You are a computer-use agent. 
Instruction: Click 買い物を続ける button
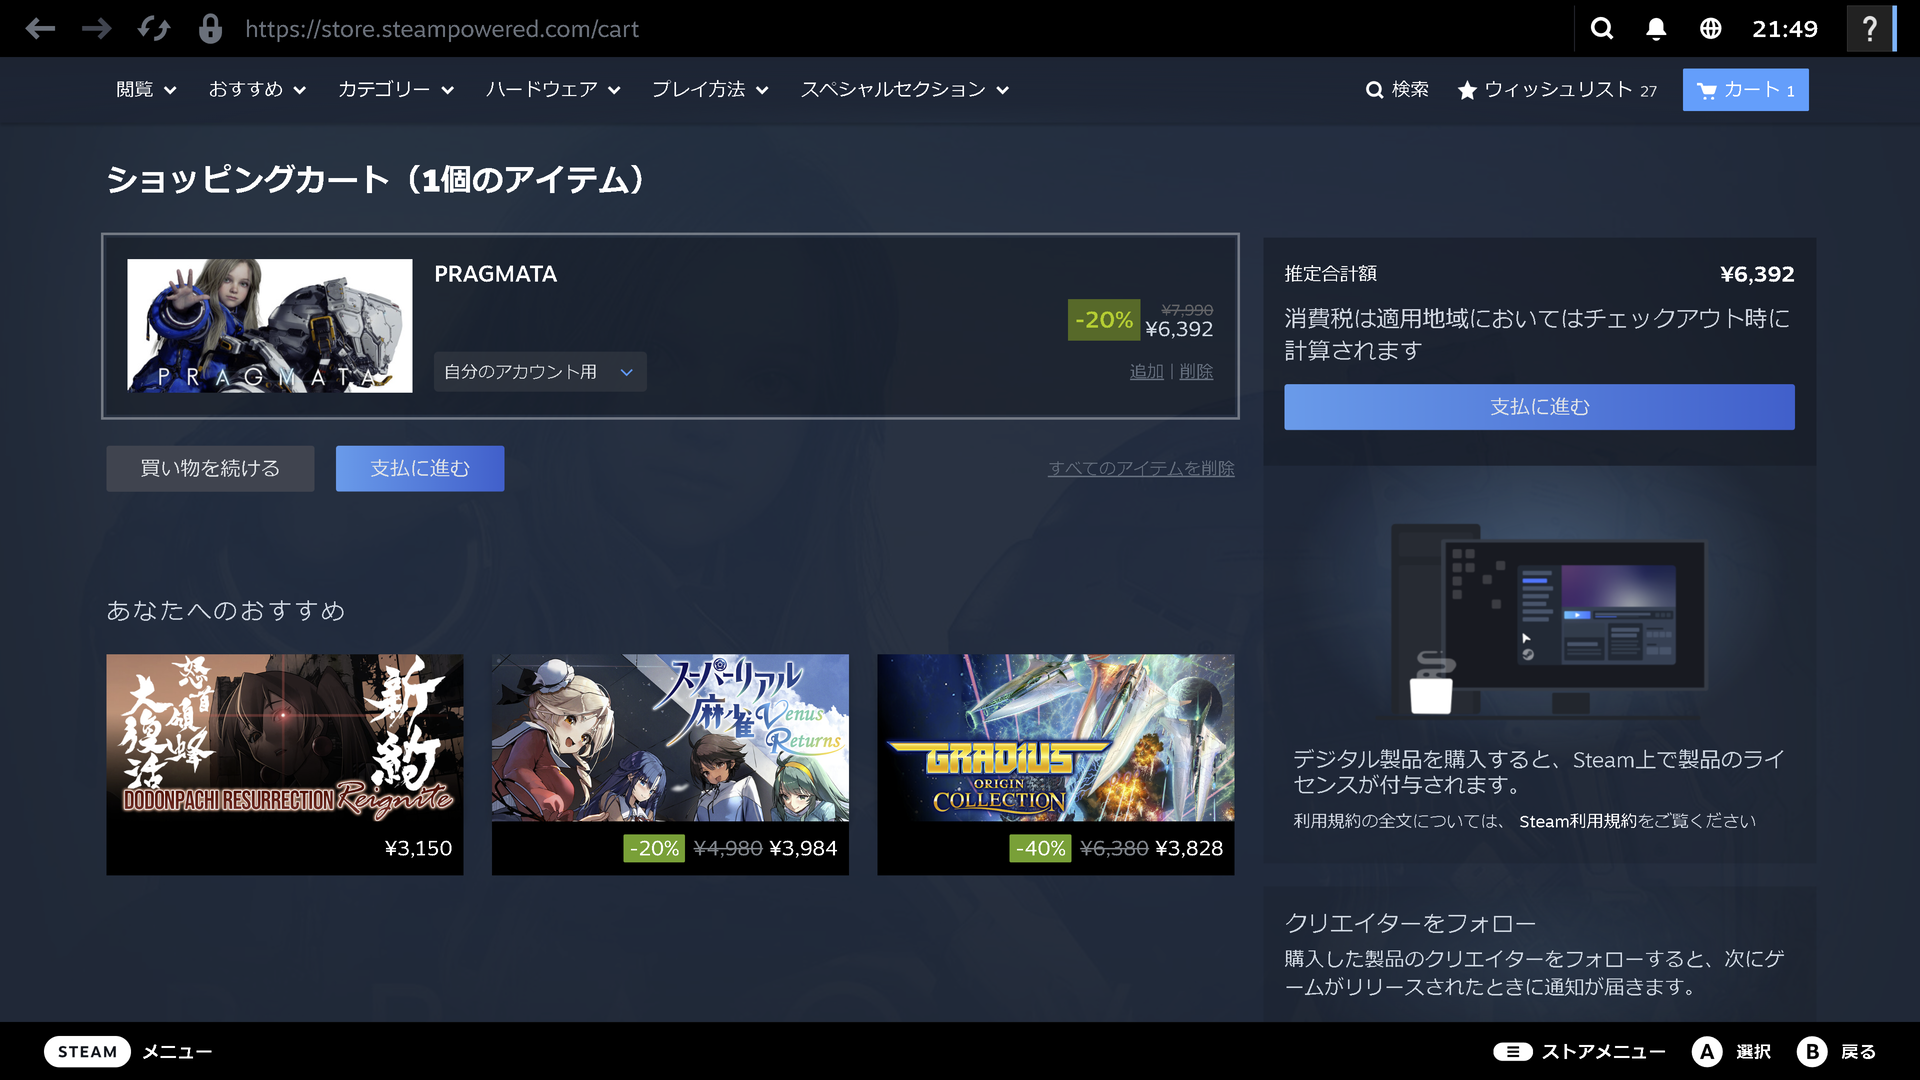210,469
